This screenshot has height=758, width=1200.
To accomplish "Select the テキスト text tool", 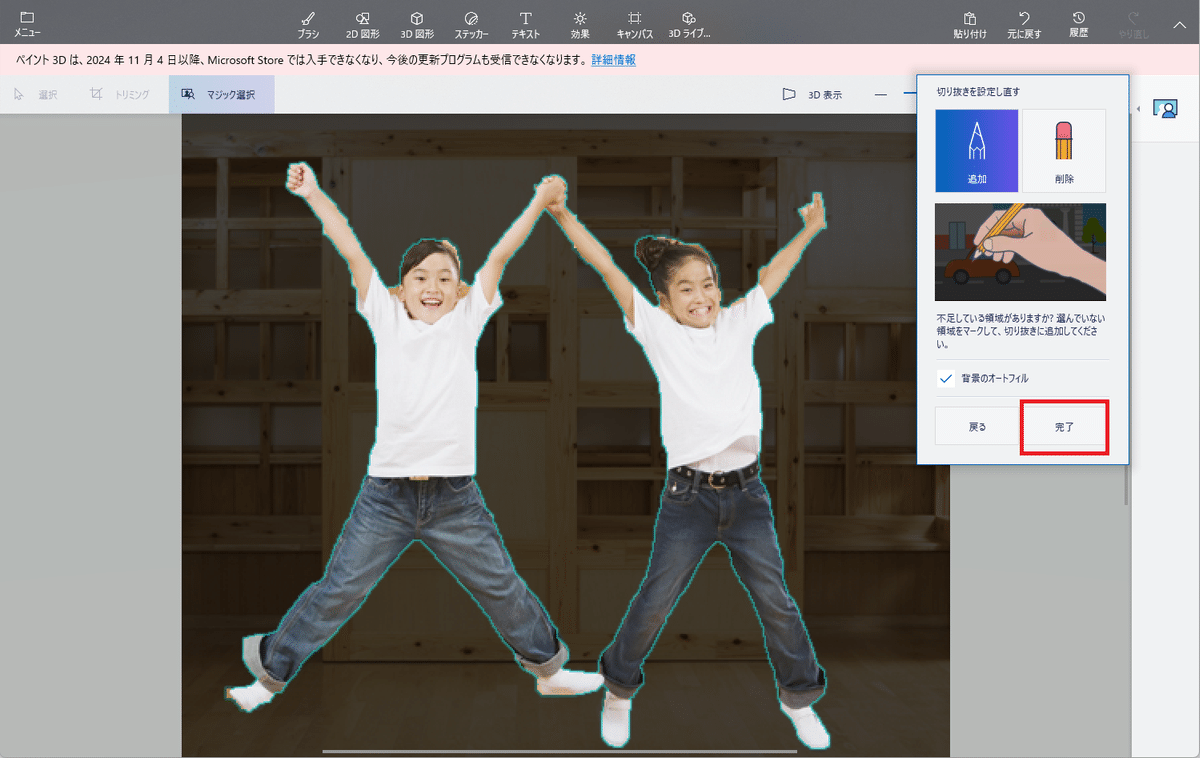I will (x=526, y=24).
